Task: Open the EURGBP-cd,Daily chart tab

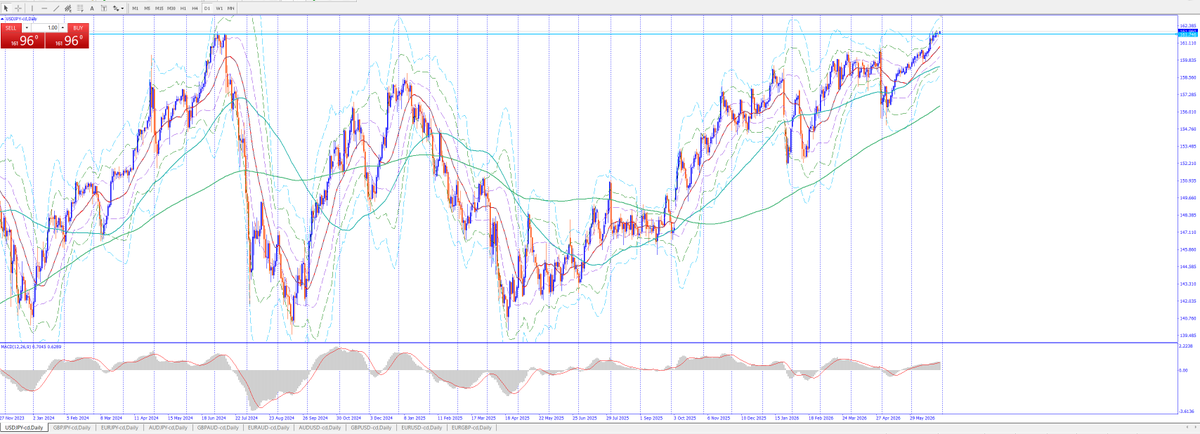Action: [x=471, y=427]
